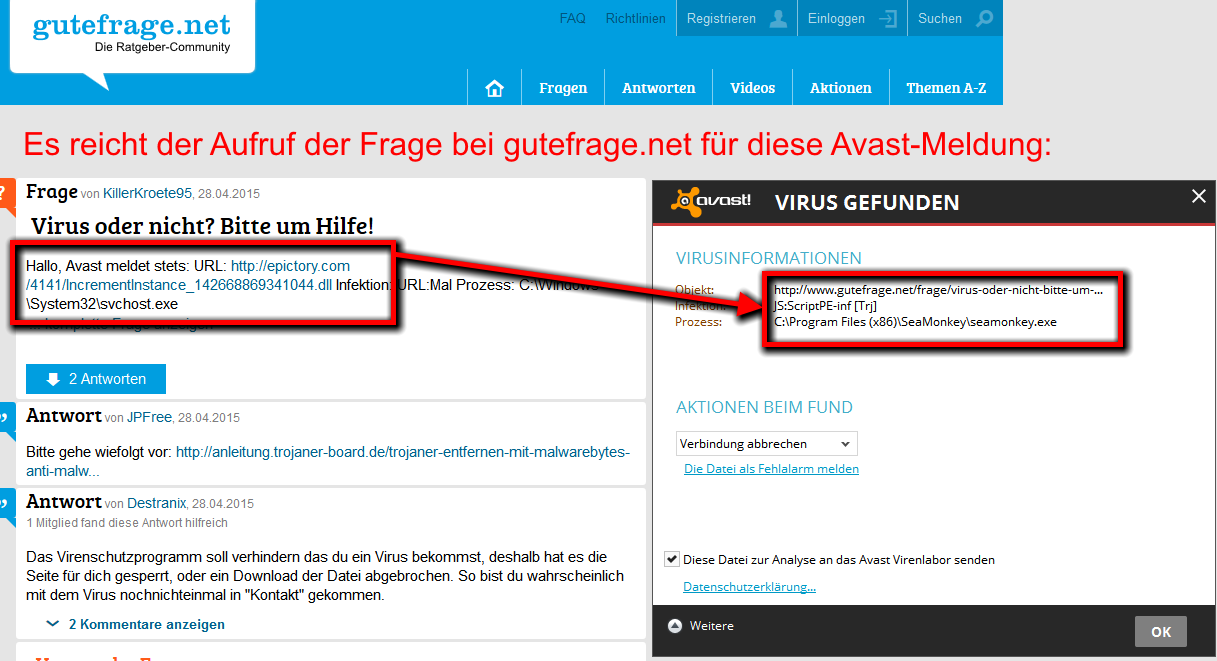Open the JPFree user profile
The height and width of the screenshot is (661, 1217).
149,417
